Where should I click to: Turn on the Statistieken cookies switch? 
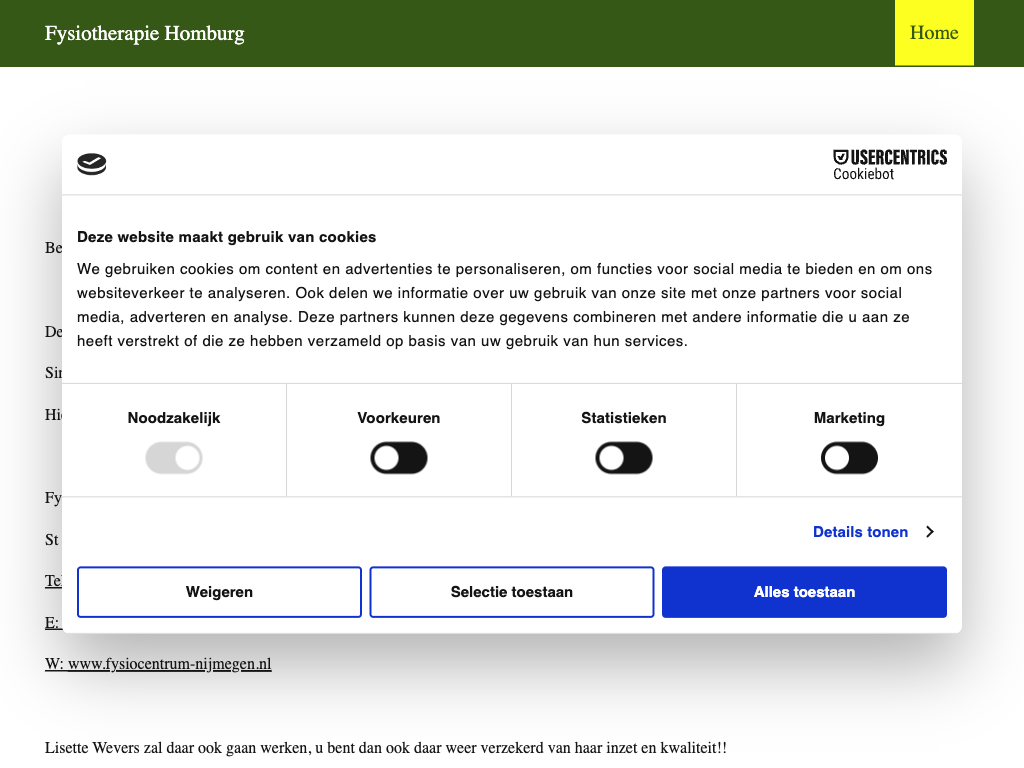coord(624,459)
